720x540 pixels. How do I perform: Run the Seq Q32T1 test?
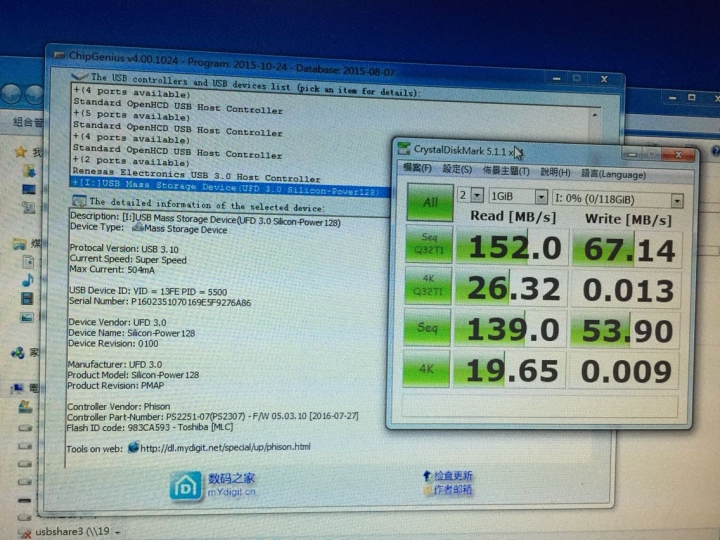tap(429, 243)
